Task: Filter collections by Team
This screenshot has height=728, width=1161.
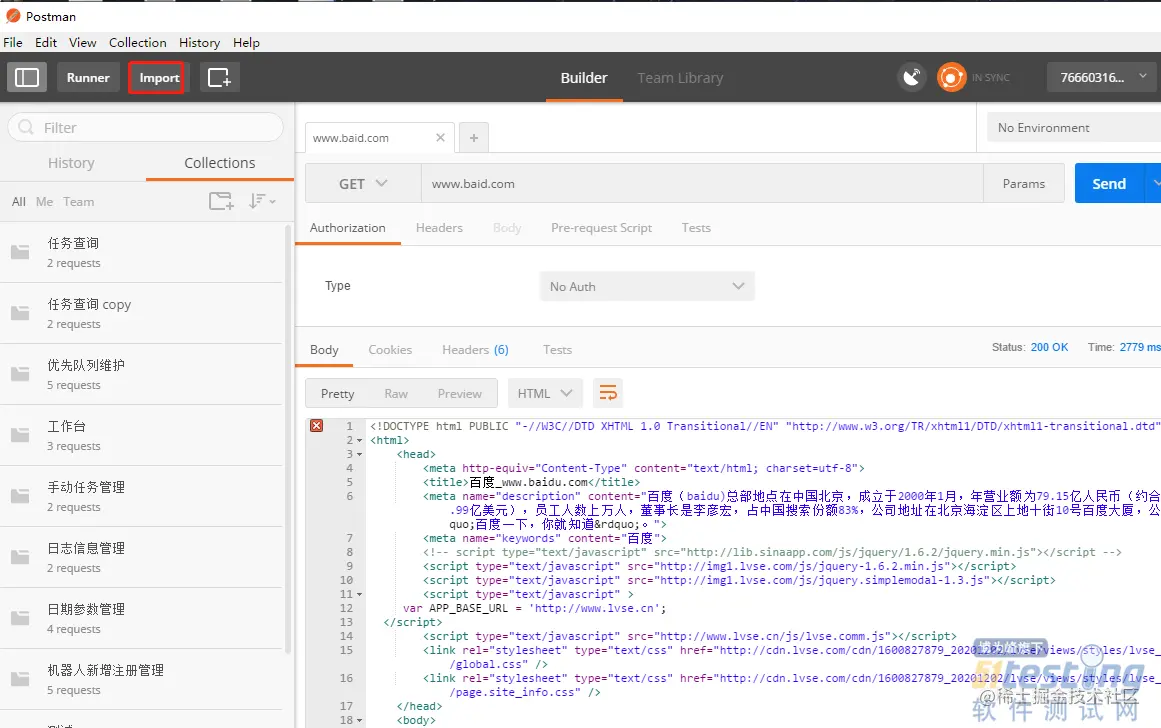Action: [78, 201]
